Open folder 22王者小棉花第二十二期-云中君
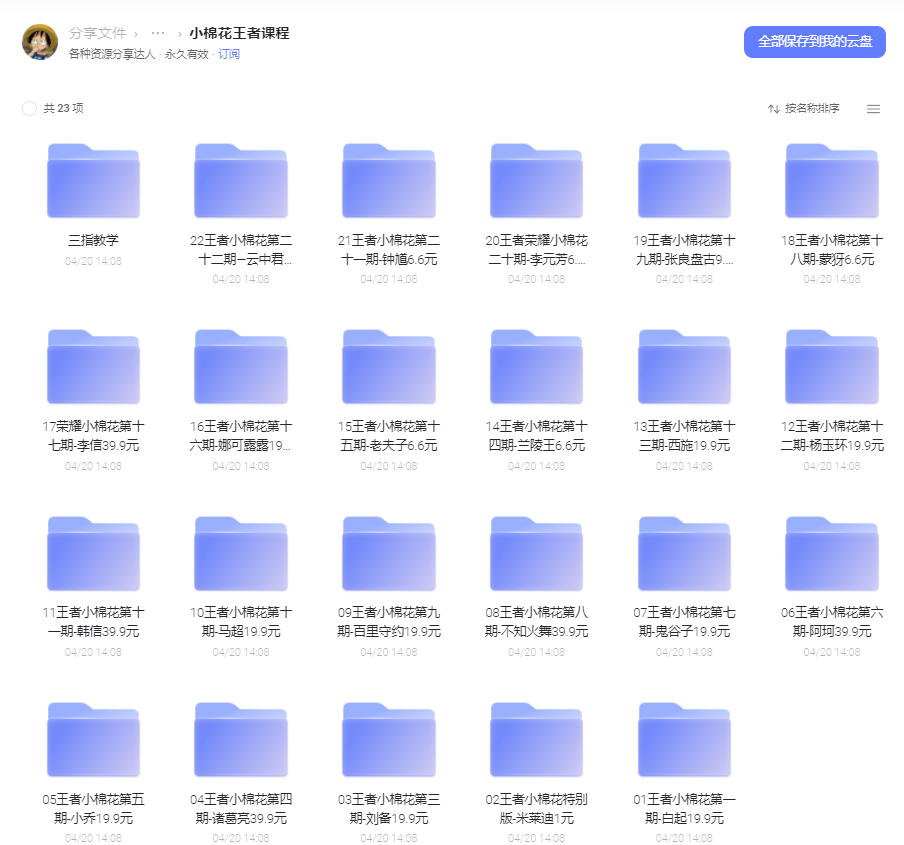This screenshot has width=904, height=845. point(241,180)
